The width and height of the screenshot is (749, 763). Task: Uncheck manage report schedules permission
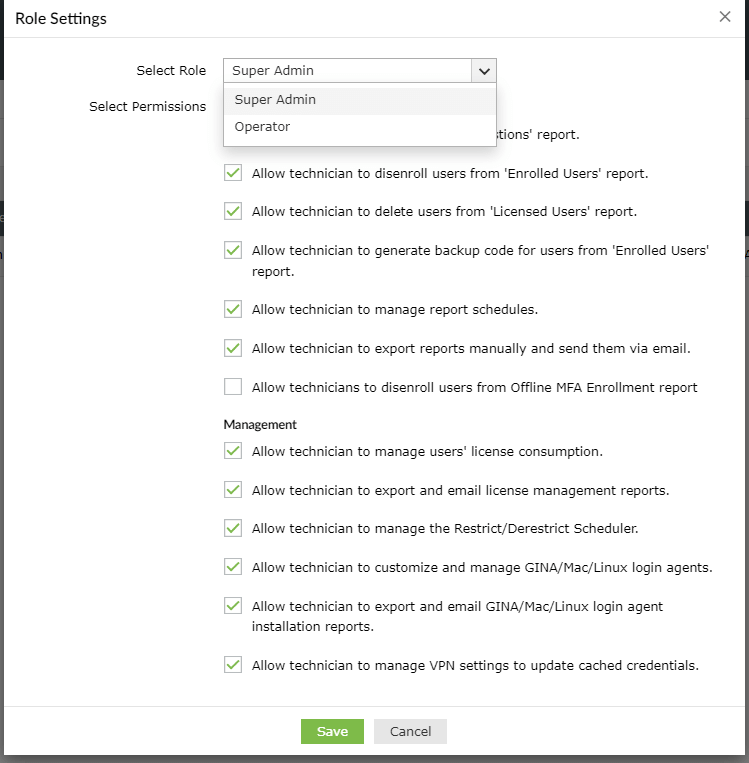233,309
